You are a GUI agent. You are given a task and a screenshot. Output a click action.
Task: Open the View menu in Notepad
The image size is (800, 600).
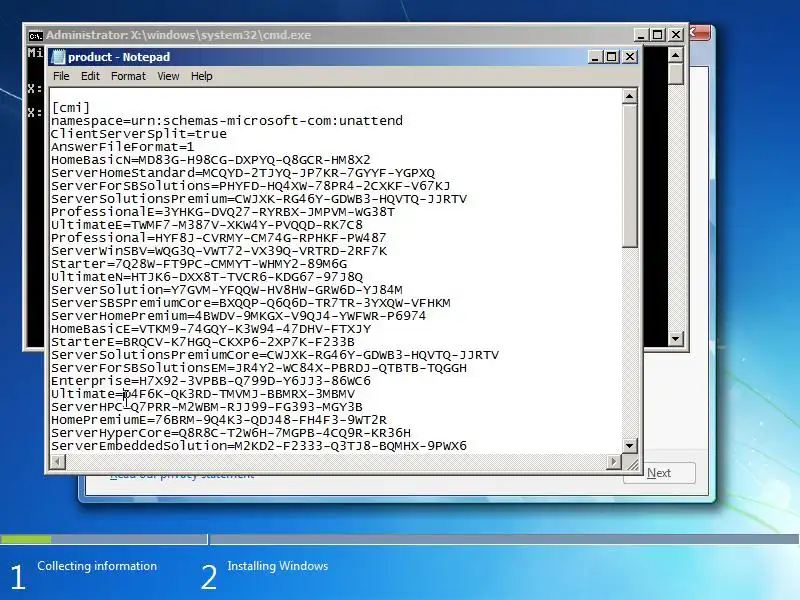click(168, 76)
